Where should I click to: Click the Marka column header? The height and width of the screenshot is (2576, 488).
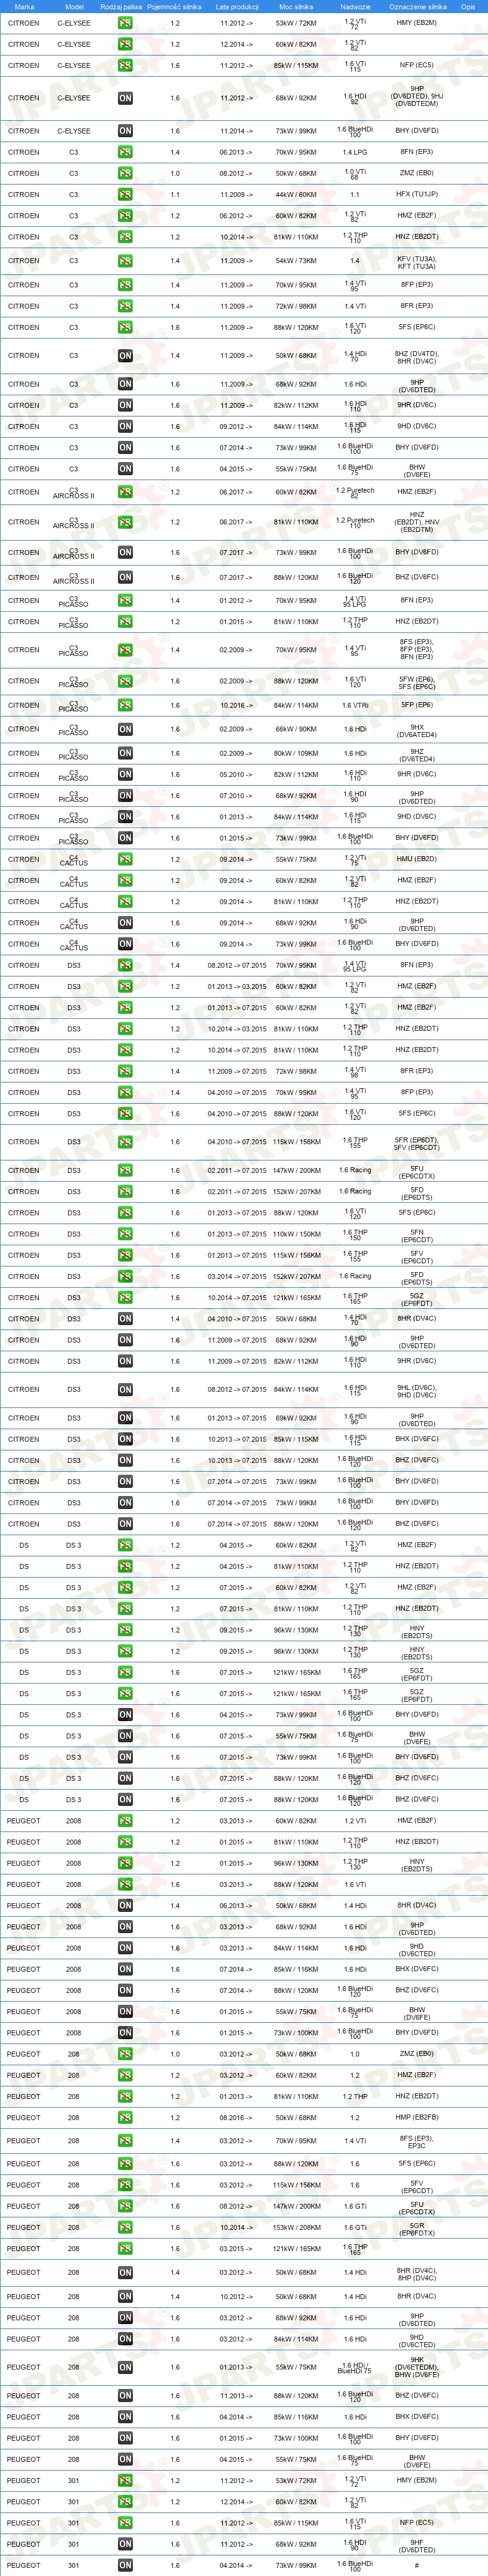(x=24, y=6)
